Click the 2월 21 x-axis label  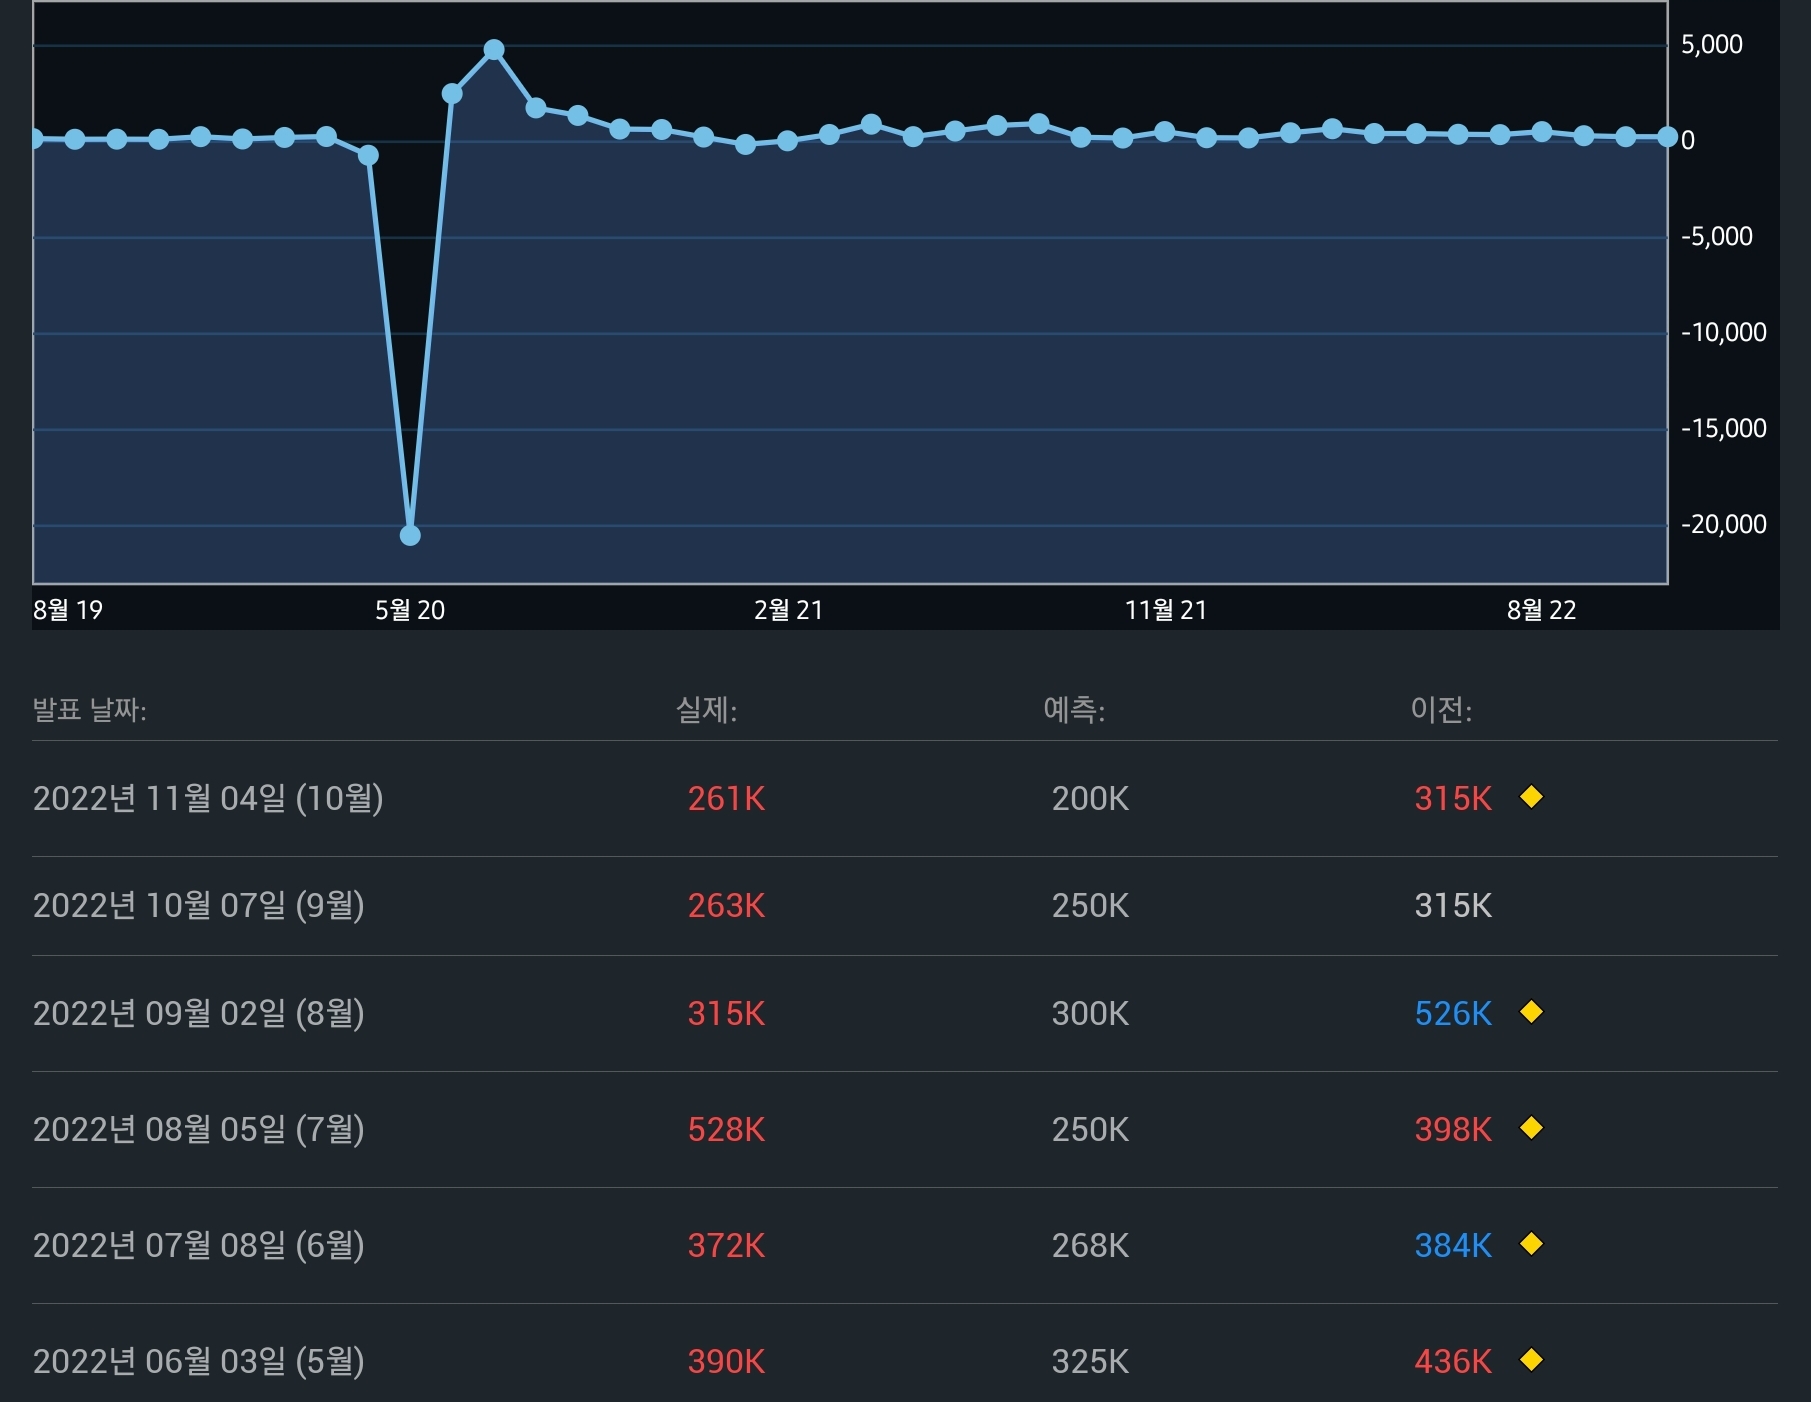pyautogui.click(x=788, y=610)
